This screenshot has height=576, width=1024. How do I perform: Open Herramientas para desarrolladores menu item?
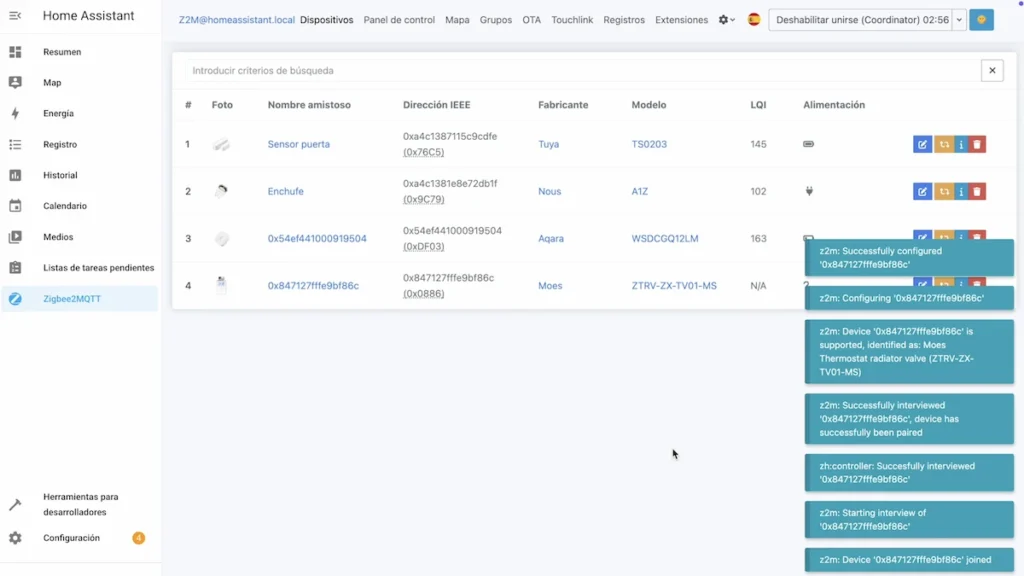point(81,504)
